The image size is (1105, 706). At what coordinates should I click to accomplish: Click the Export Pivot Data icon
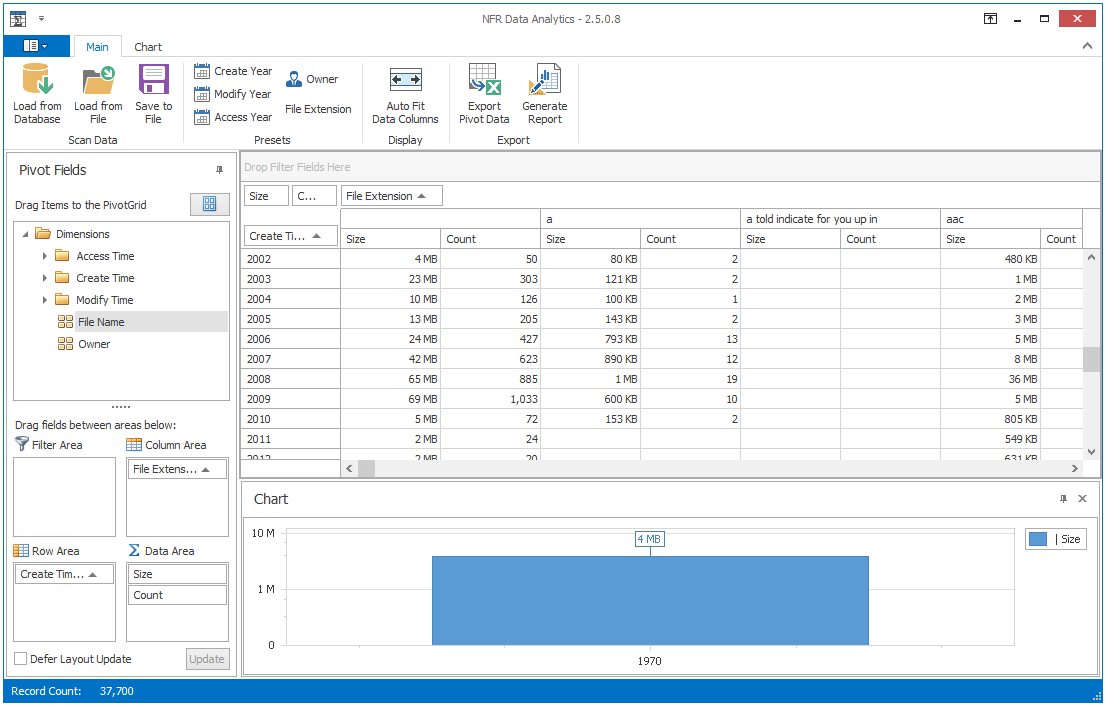[x=484, y=80]
